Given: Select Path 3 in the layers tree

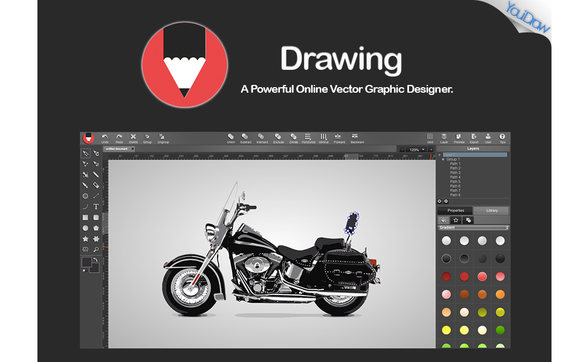Looking at the screenshot, I should pyautogui.click(x=455, y=173).
